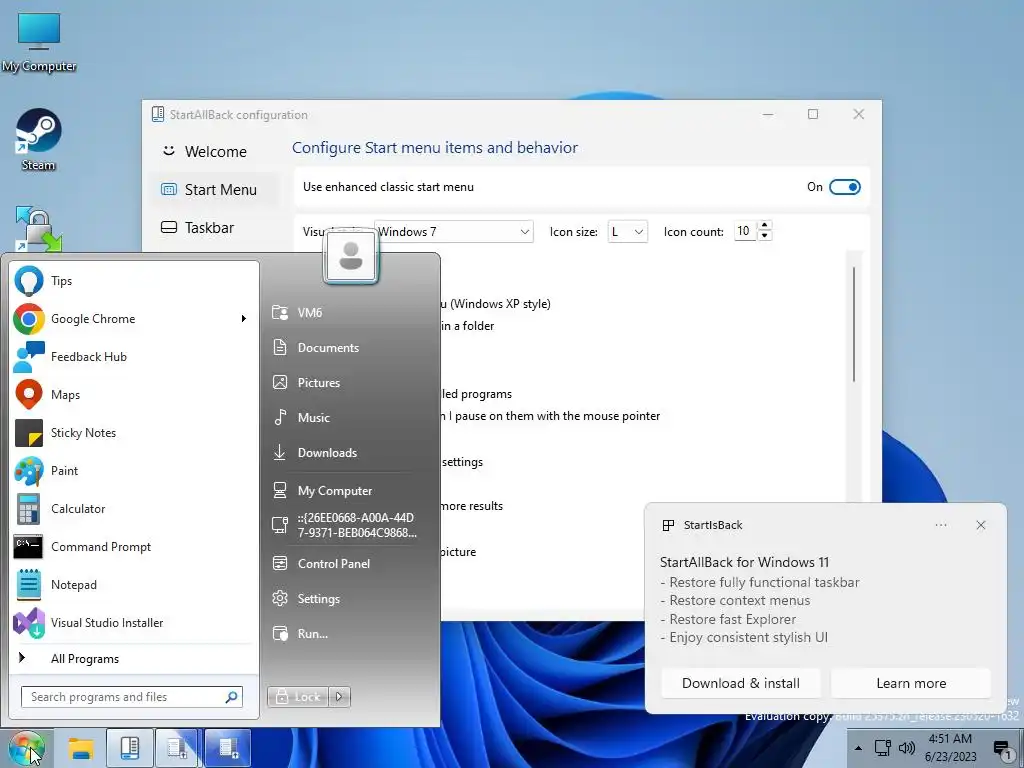
Task: Click the Start orb button
Action: point(26,748)
